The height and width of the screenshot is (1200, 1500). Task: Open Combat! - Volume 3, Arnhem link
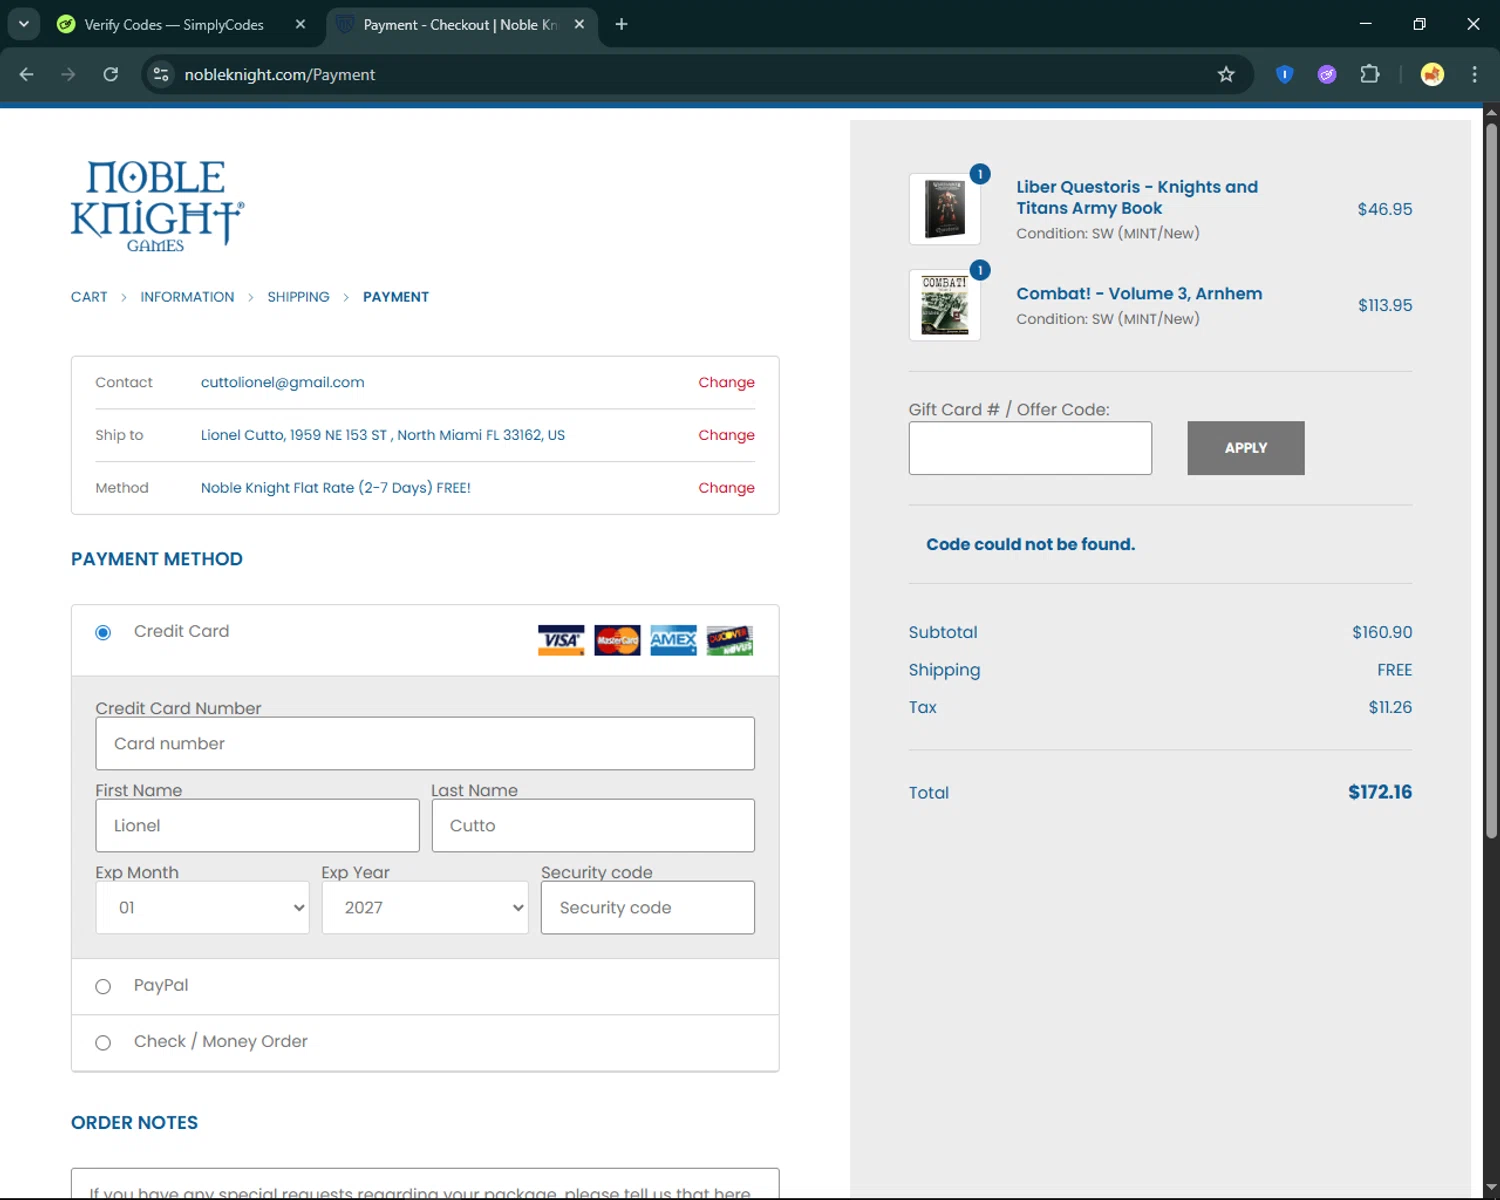tap(1139, 293)
